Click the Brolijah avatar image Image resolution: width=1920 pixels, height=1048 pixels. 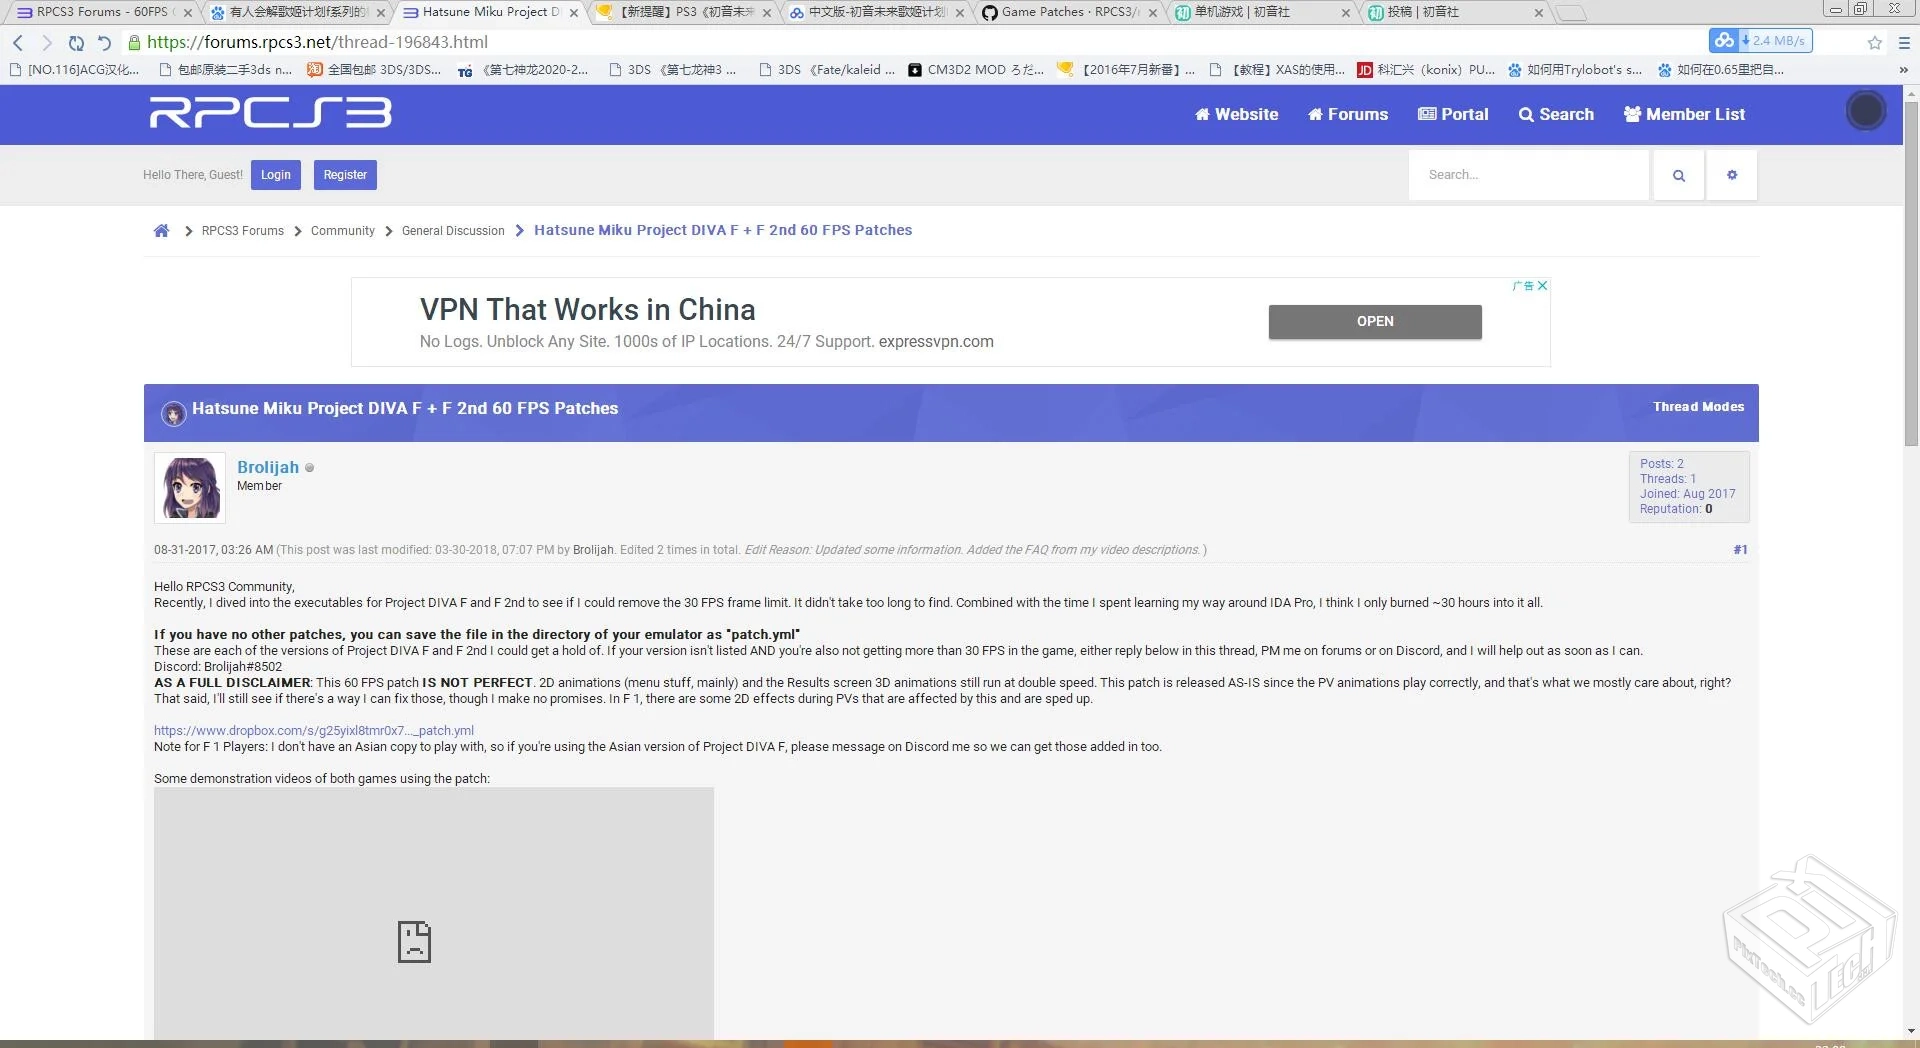190,488
